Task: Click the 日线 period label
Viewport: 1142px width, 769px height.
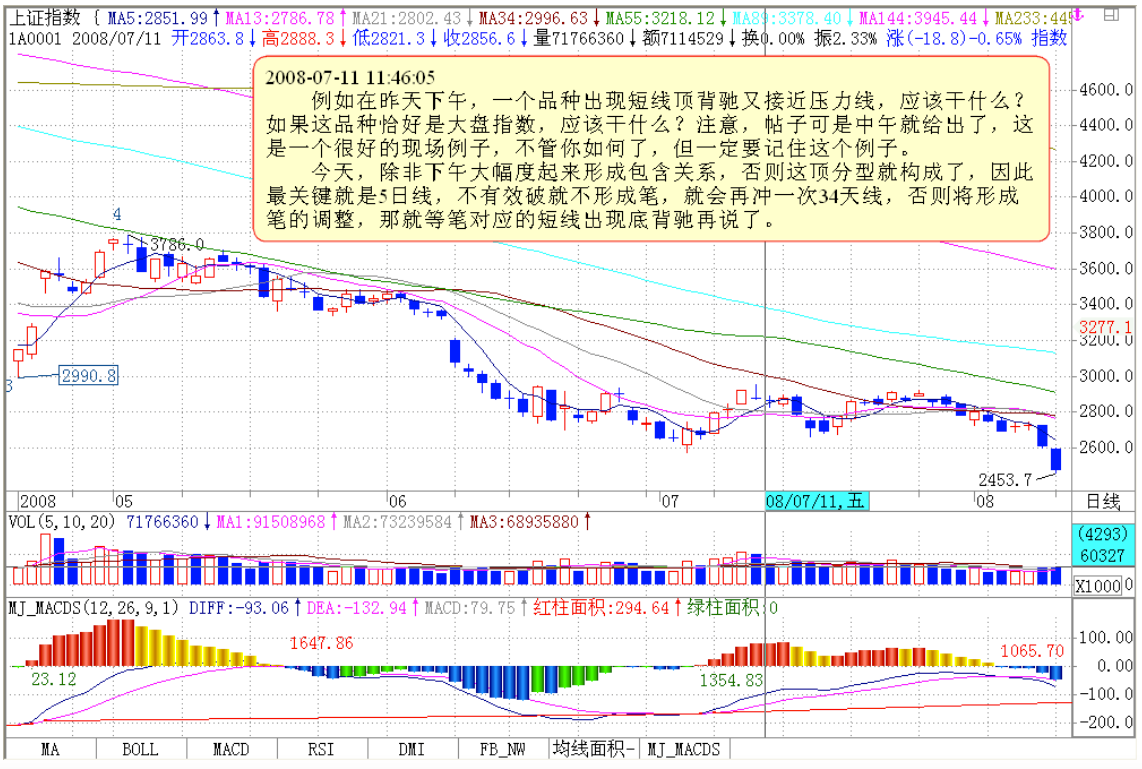Action: click(1102, 502)
